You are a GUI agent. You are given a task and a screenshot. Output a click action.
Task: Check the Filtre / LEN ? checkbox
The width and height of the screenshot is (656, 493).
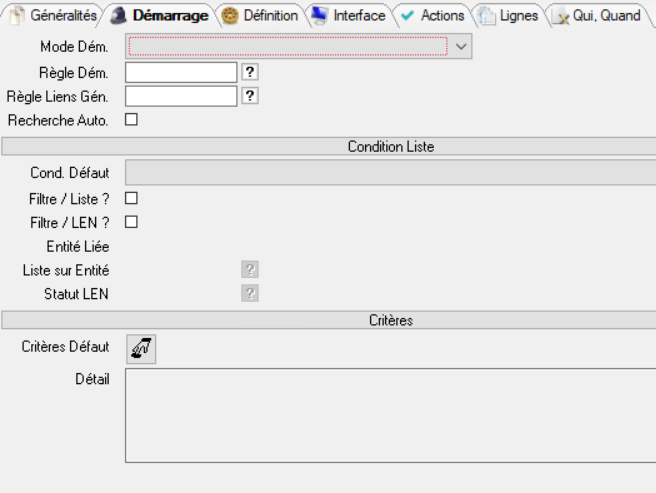(131, 222)
